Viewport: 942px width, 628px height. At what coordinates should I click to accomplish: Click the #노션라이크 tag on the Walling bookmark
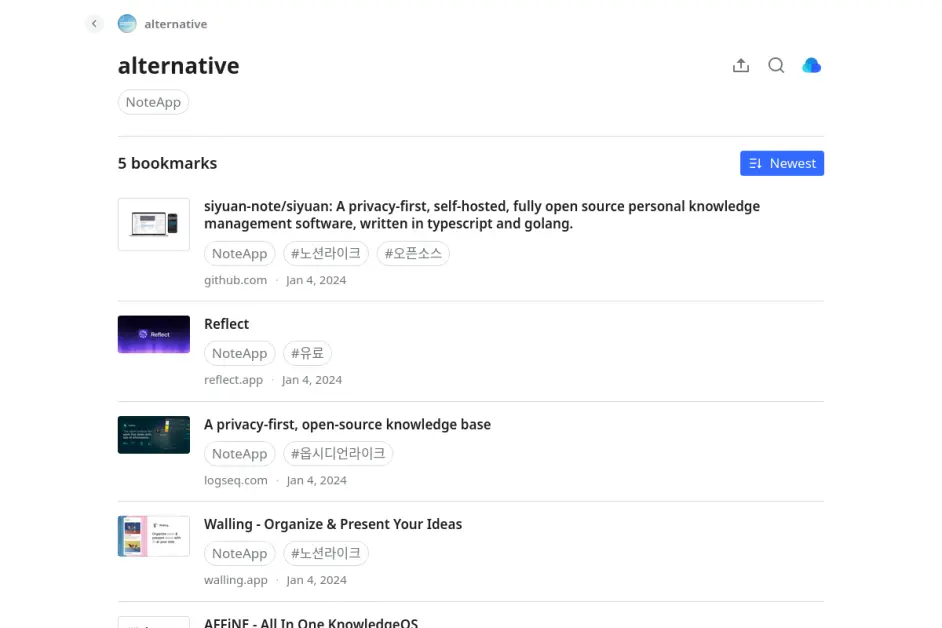pos(326,553)
